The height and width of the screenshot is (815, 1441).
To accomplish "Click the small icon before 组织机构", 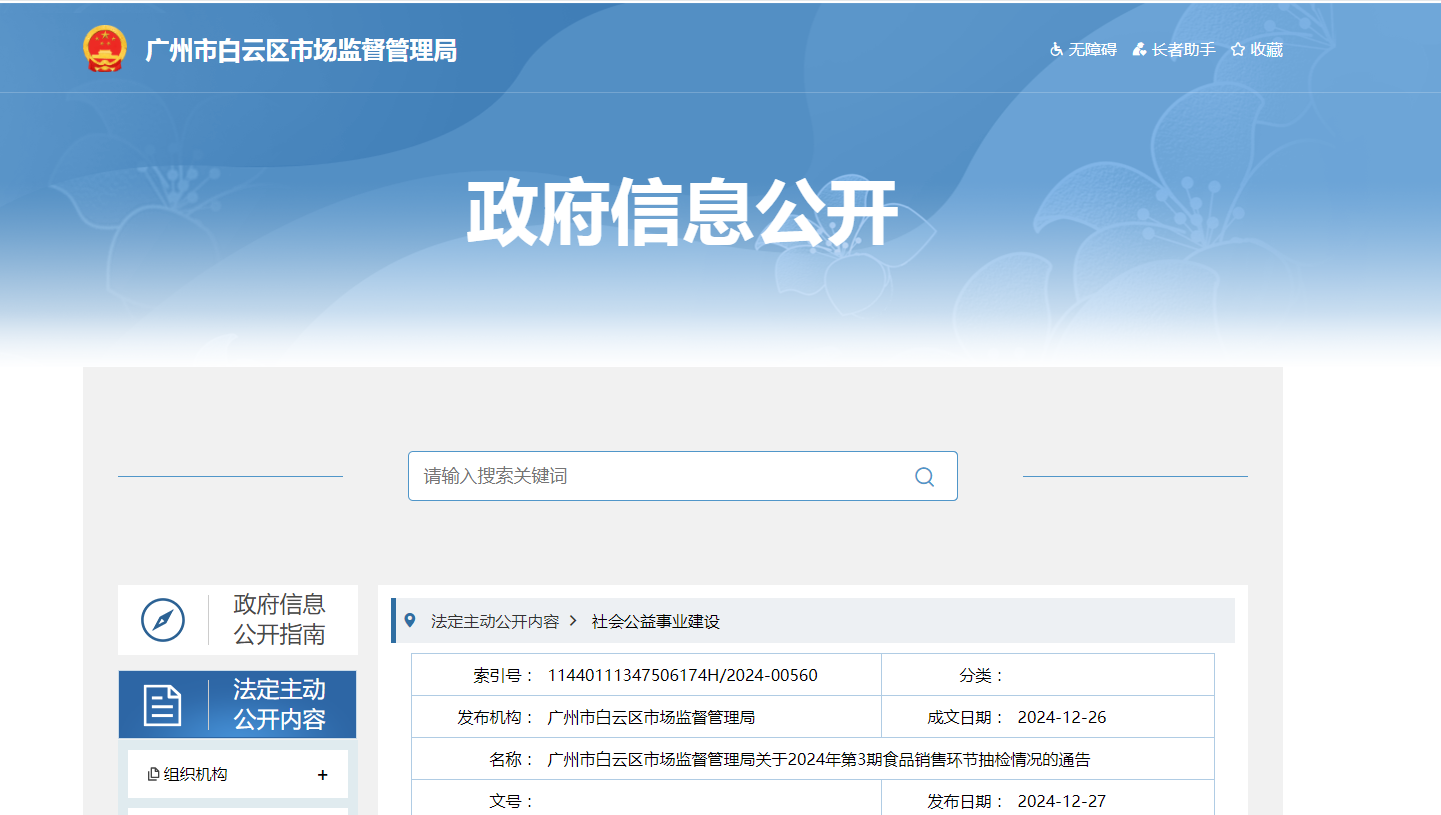I will 154,775.
